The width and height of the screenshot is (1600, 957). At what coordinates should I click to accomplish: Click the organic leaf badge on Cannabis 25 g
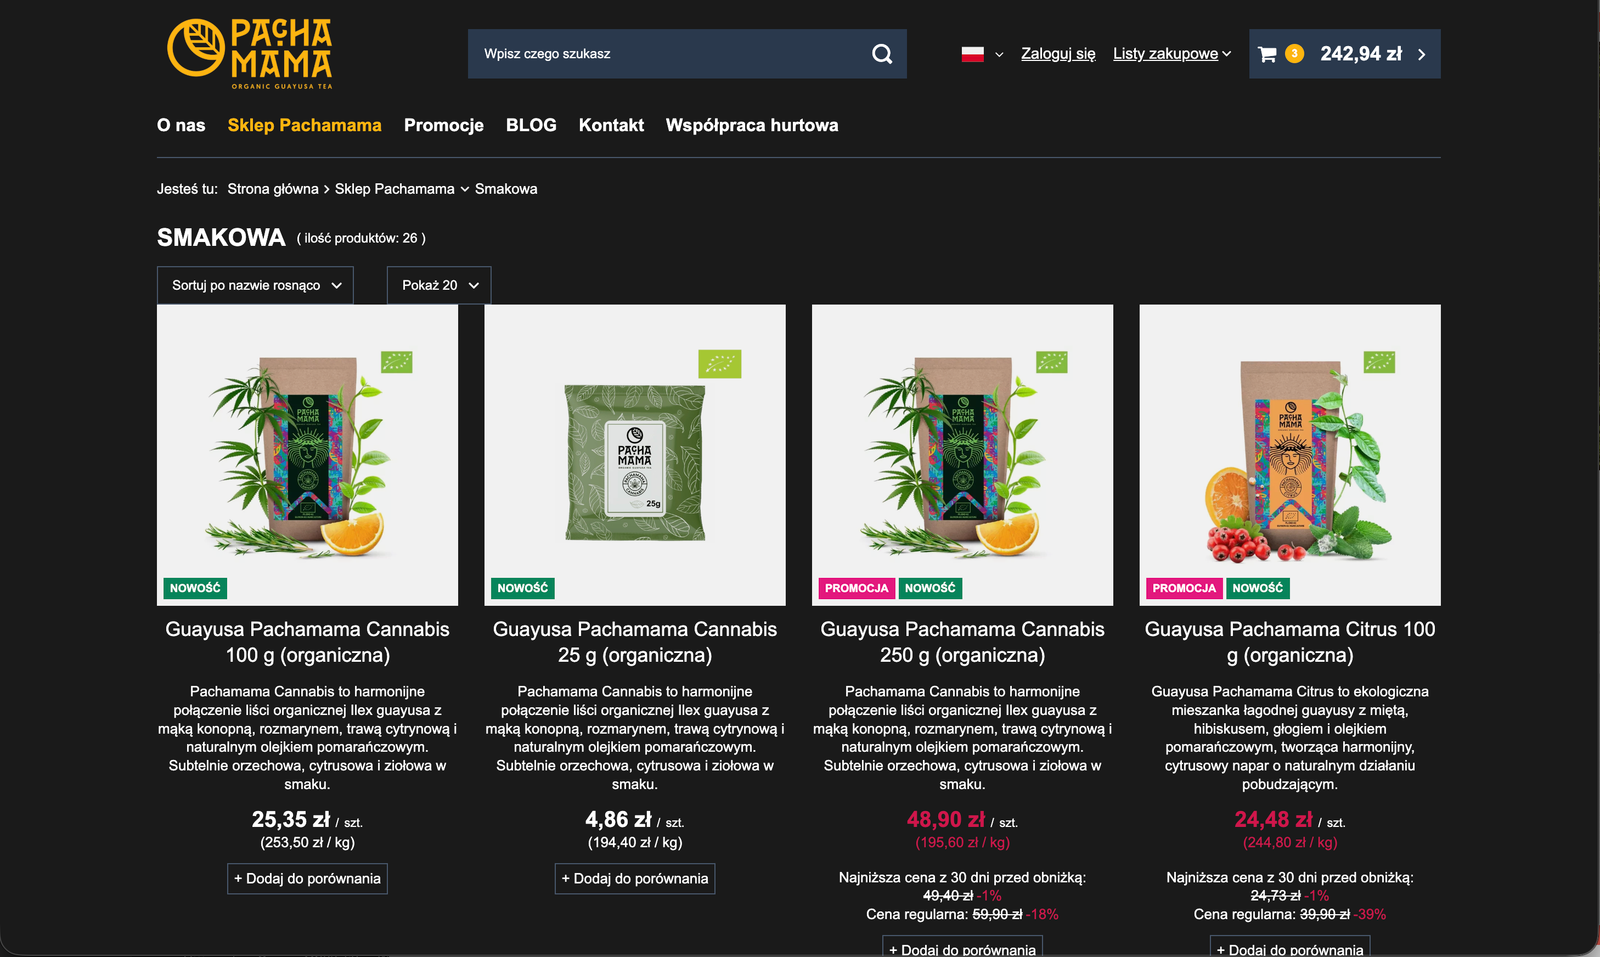[x=720, y=364]
